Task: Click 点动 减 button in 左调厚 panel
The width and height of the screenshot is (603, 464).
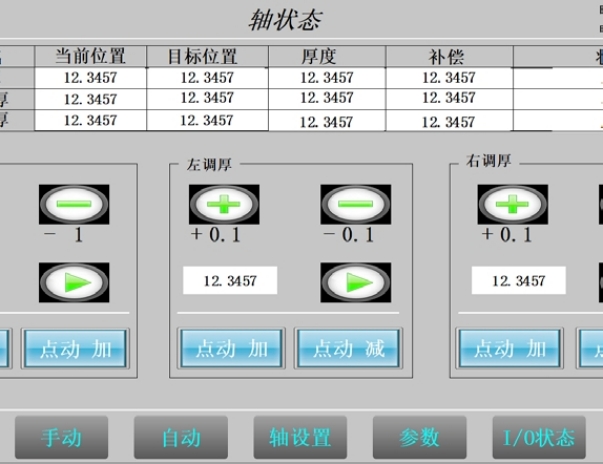Action: (348, 349)
